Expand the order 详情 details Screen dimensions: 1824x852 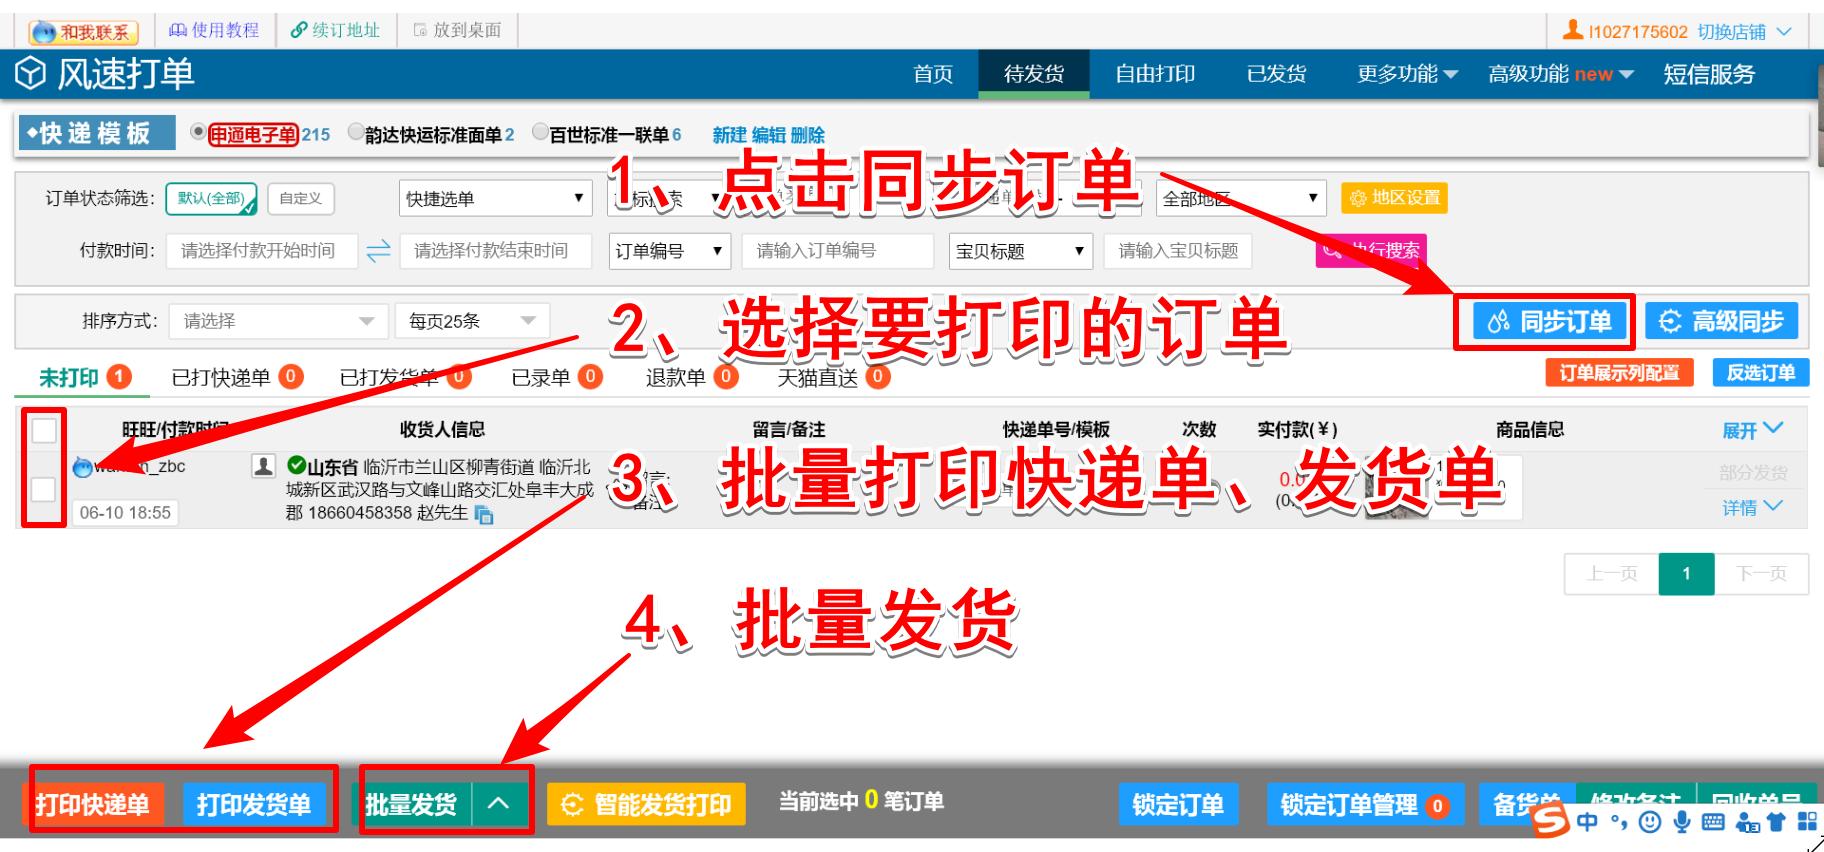tap(1752, 507)
